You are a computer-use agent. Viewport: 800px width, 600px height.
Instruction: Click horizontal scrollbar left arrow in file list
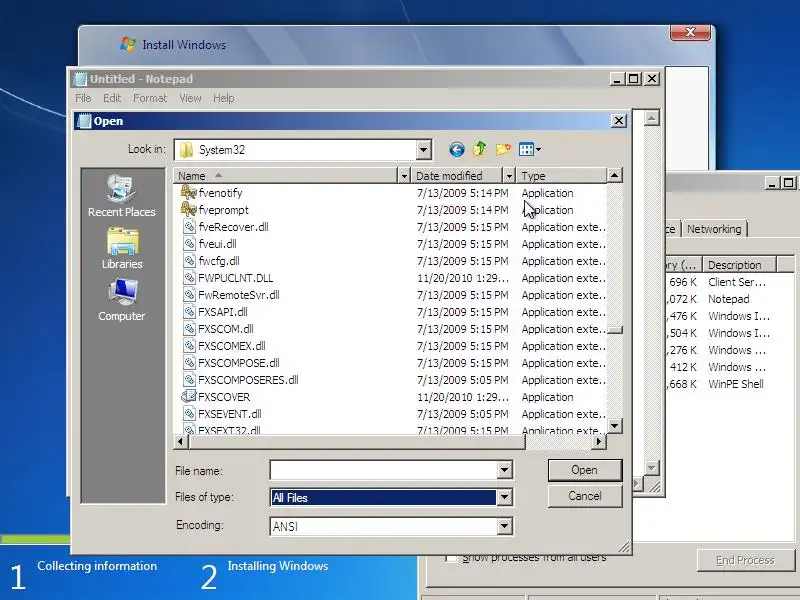[181, 441]
